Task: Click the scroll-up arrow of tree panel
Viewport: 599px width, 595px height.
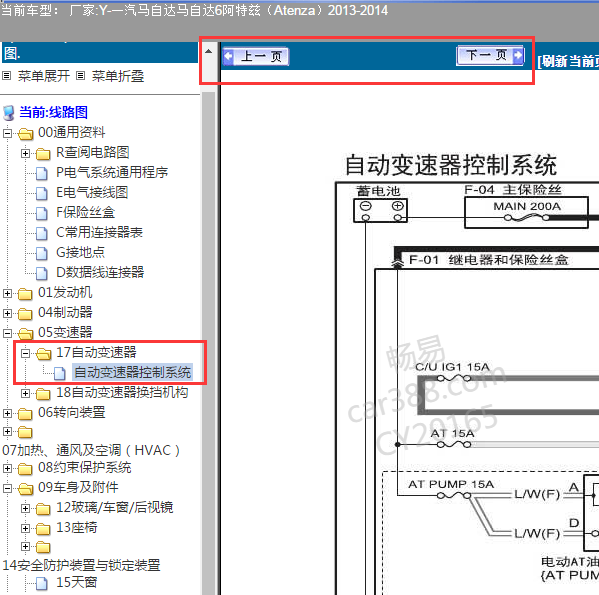Action: (209, 51)
